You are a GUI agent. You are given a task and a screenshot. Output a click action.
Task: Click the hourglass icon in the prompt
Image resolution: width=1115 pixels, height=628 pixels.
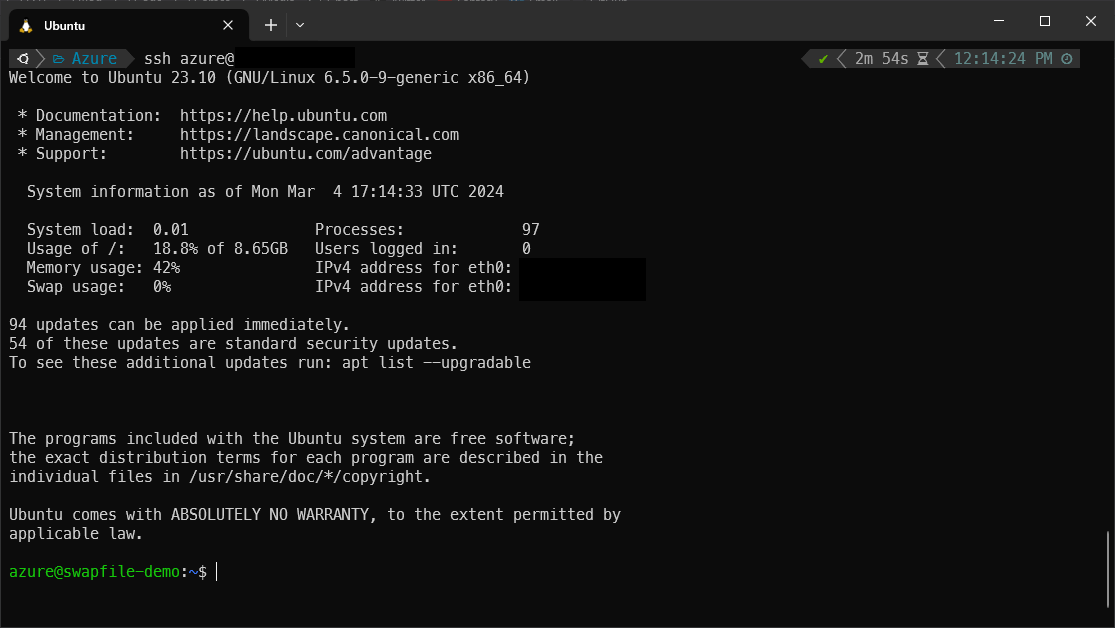pyautogui.click(x=923, y=59)
